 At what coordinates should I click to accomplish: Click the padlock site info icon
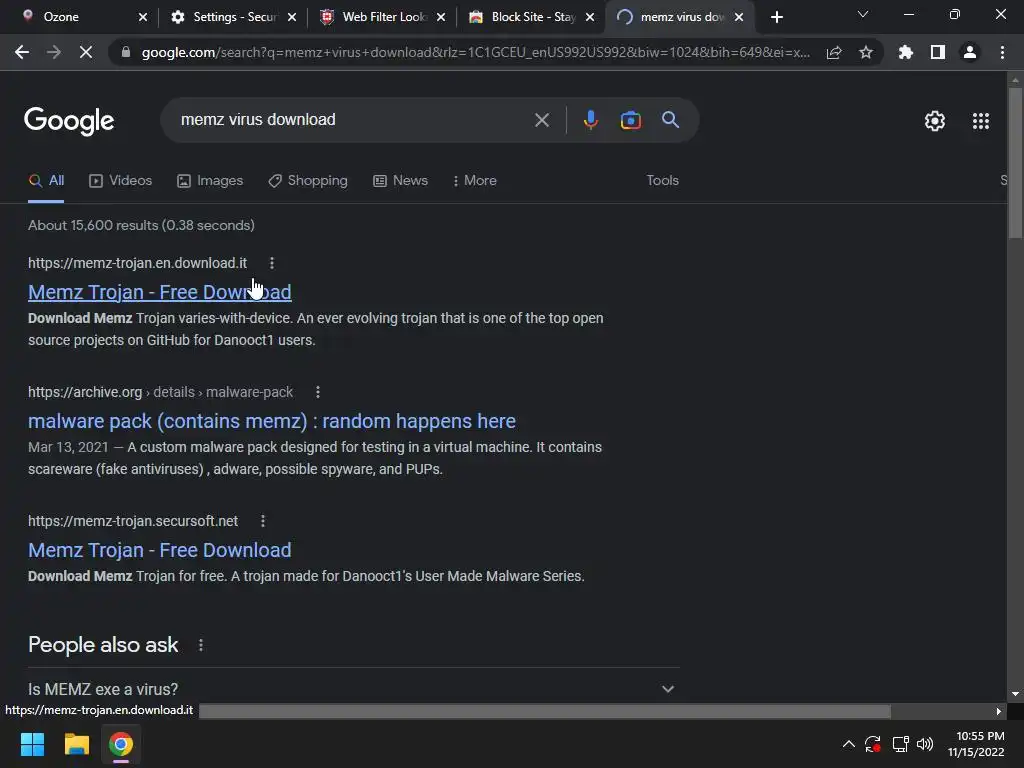pos(126,52)
